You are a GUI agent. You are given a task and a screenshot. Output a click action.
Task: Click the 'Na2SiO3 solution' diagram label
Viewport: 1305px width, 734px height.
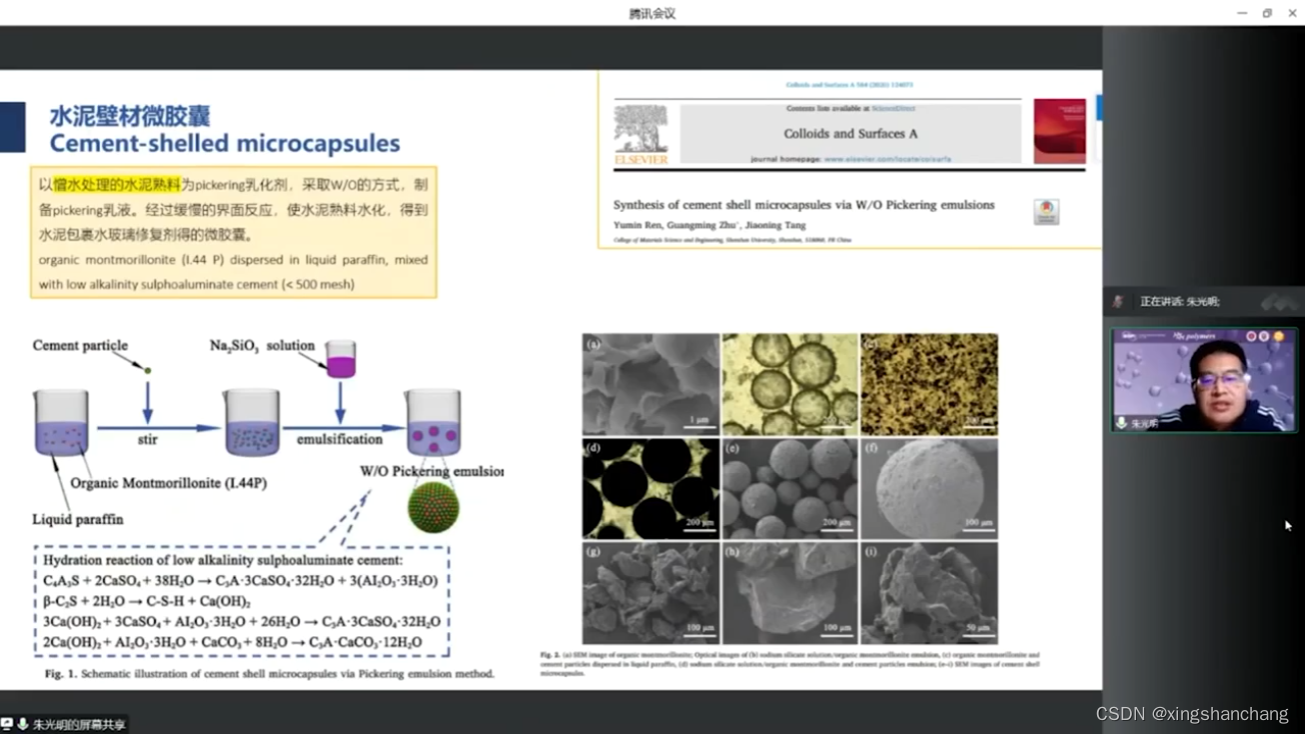click(262, 346)
